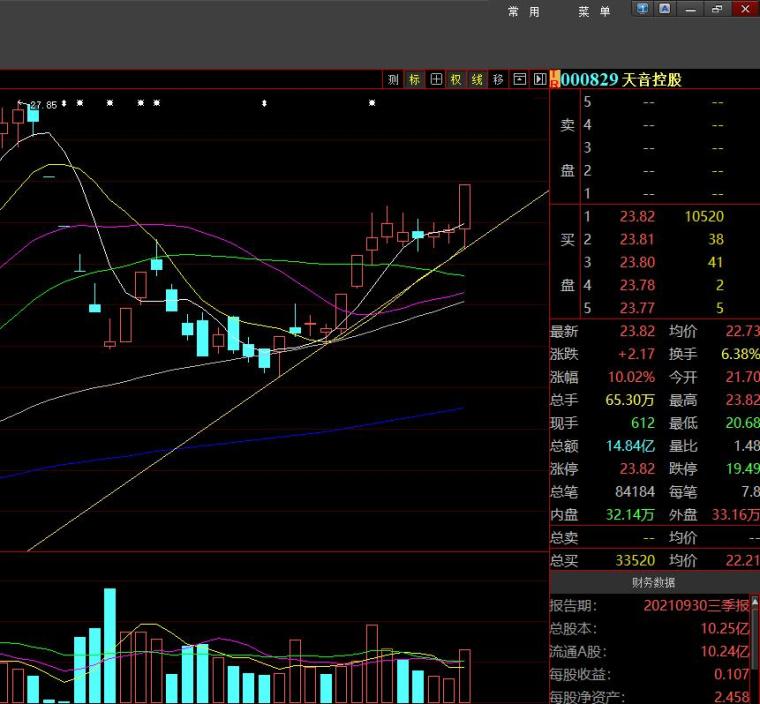
Task: Toggle the 线 drawing line button
Action: tap(477, 79)
